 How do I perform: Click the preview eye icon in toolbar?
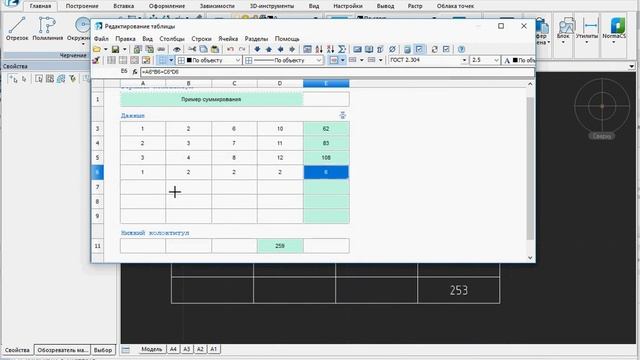pos(176,49)
